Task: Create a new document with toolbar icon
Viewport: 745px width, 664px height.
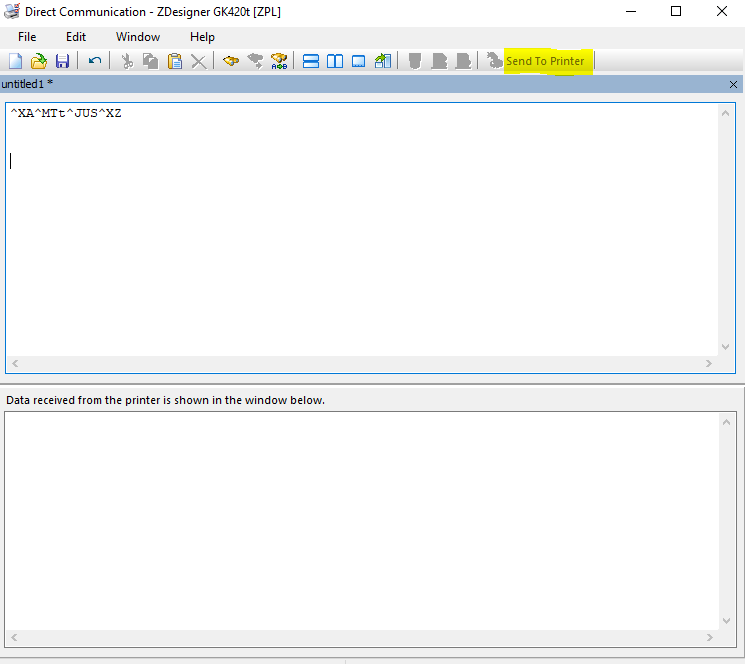Action: click(15, 61)
